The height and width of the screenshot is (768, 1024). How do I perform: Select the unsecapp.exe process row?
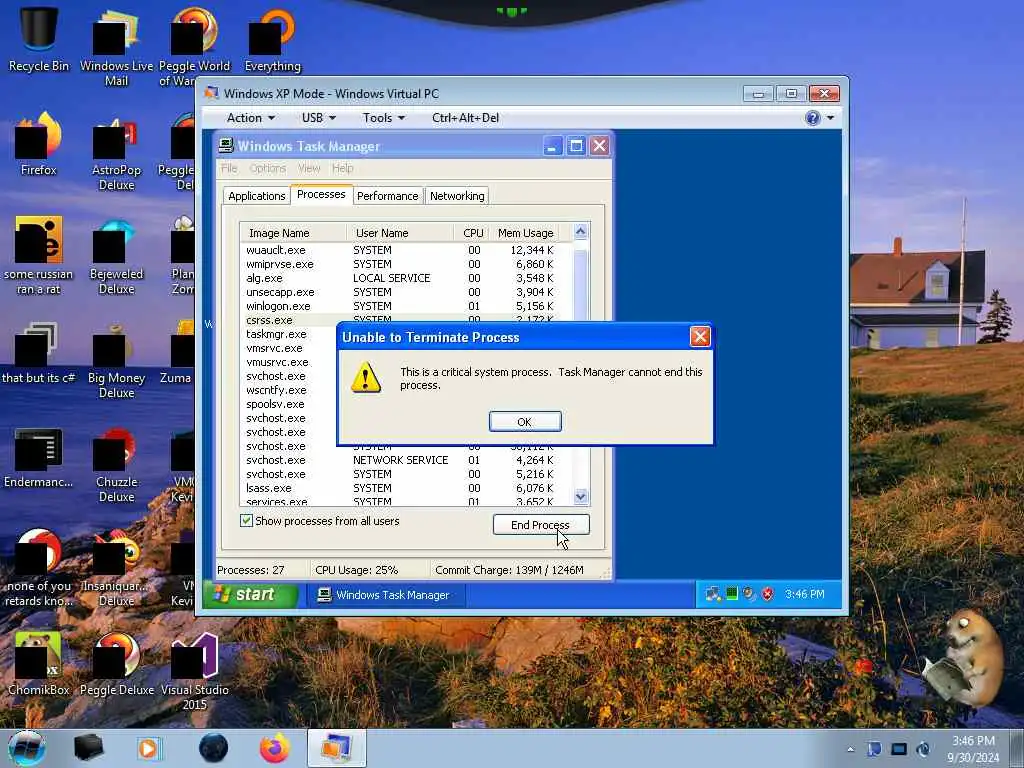(x=405, y=292)
